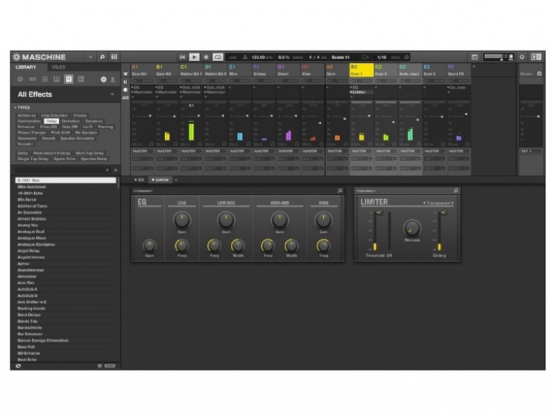
Task: Select the Distortion type tag
Action: tap(71, 121)
